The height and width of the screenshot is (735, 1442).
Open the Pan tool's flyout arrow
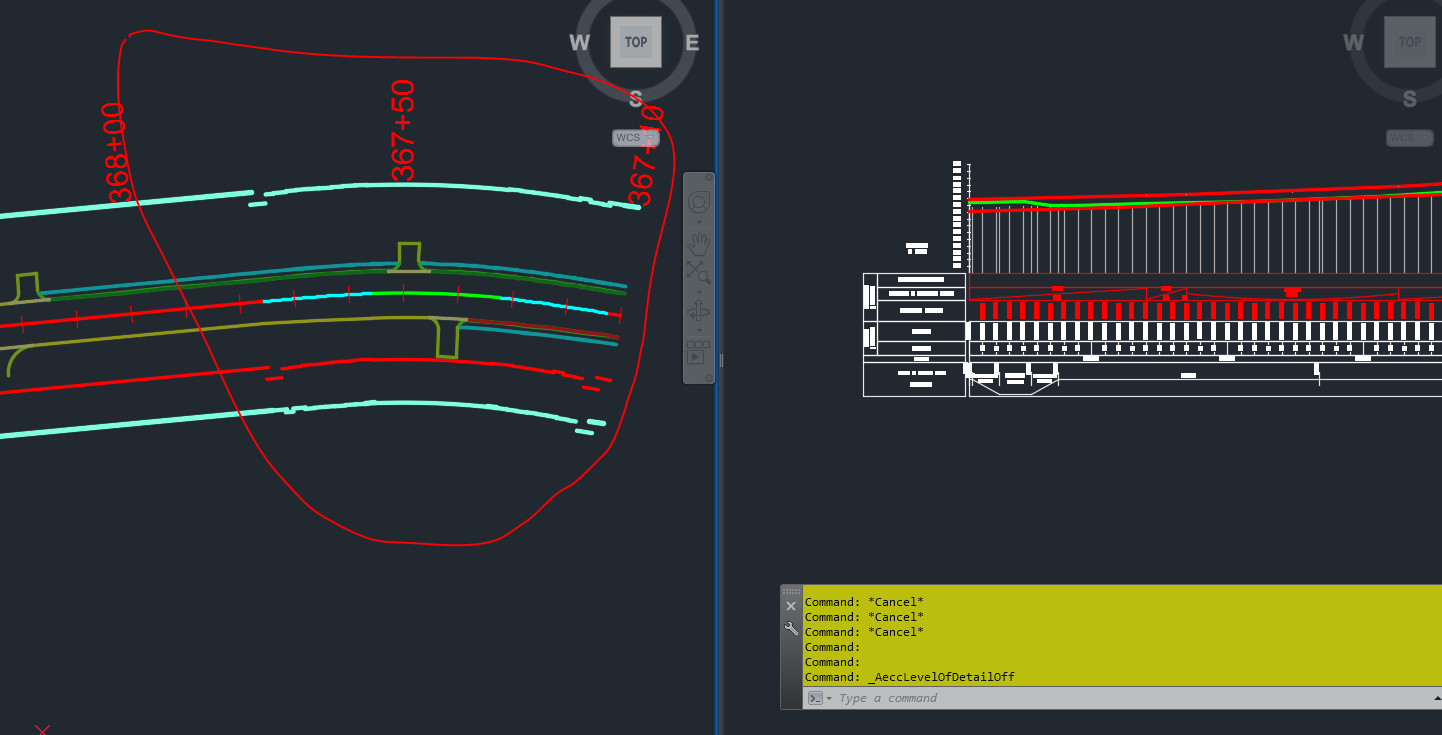click(x=699, y=294)
